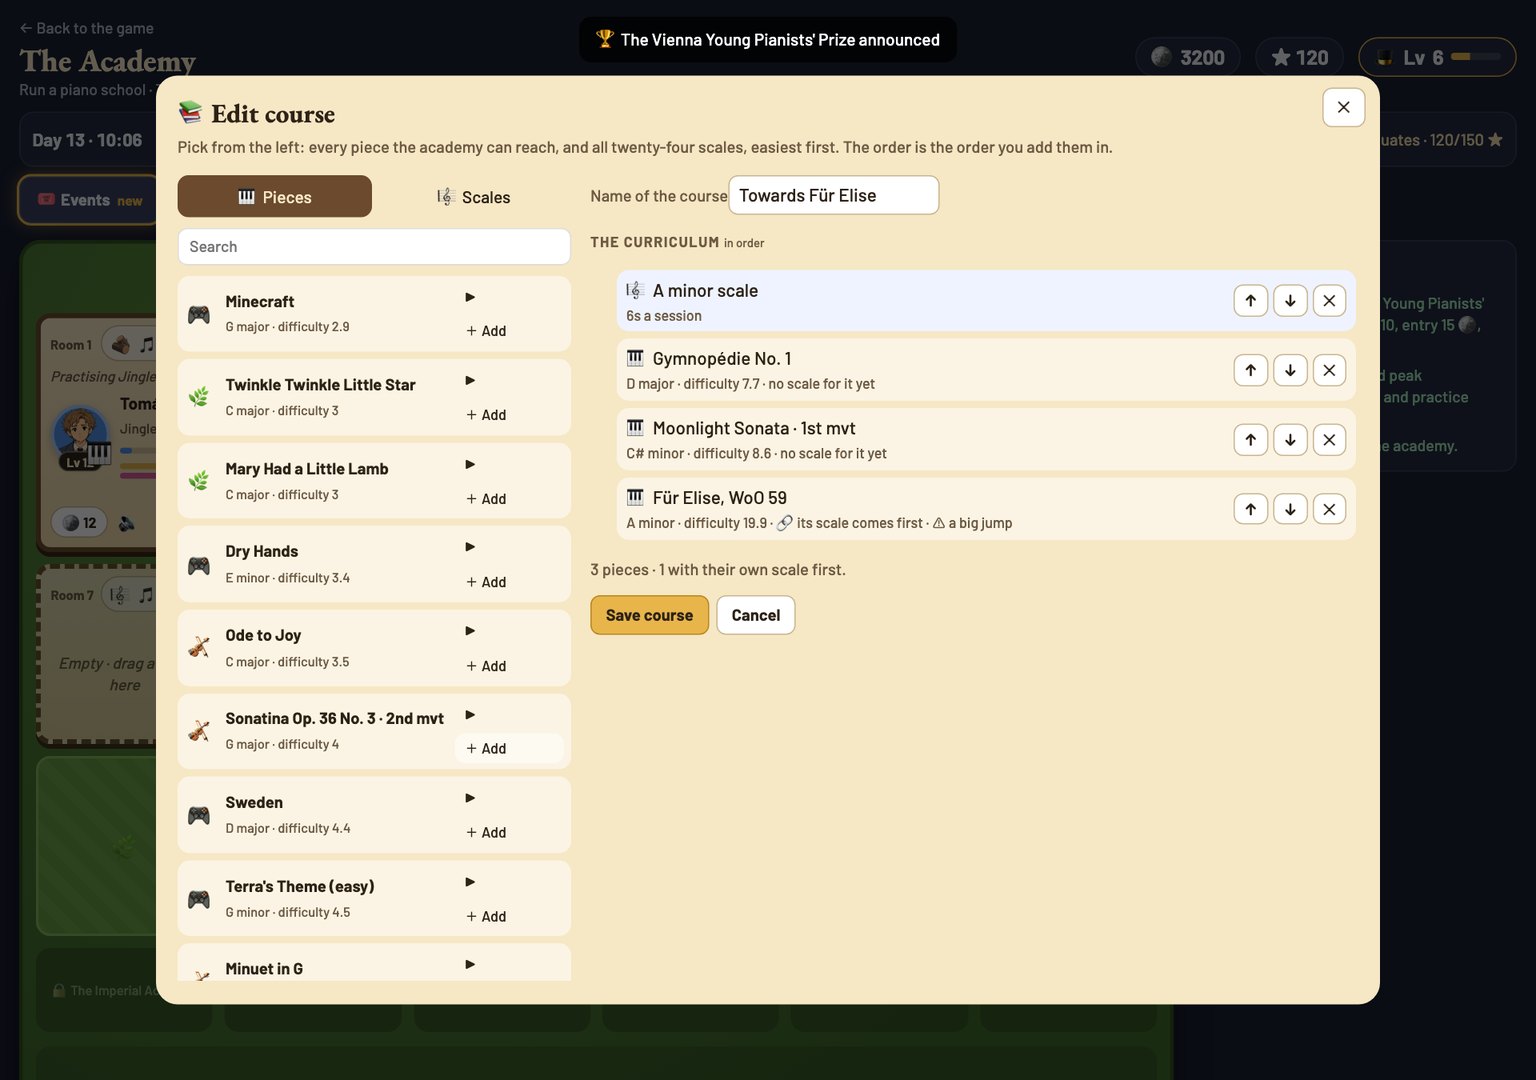The height and width of the screenshot is (1080, 1536).
Task: Move Gymnopédie No. 1 down
Action: click(x=1290, y=370)
